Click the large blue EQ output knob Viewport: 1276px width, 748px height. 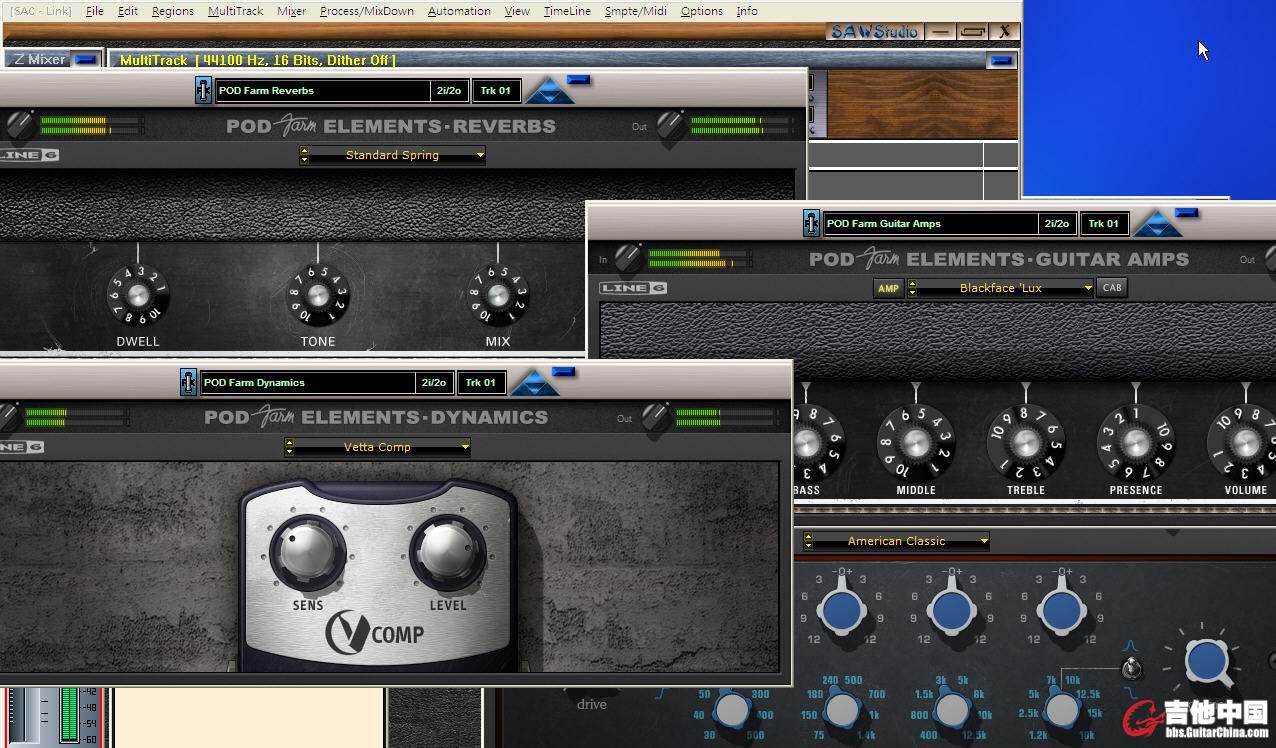1208,661
